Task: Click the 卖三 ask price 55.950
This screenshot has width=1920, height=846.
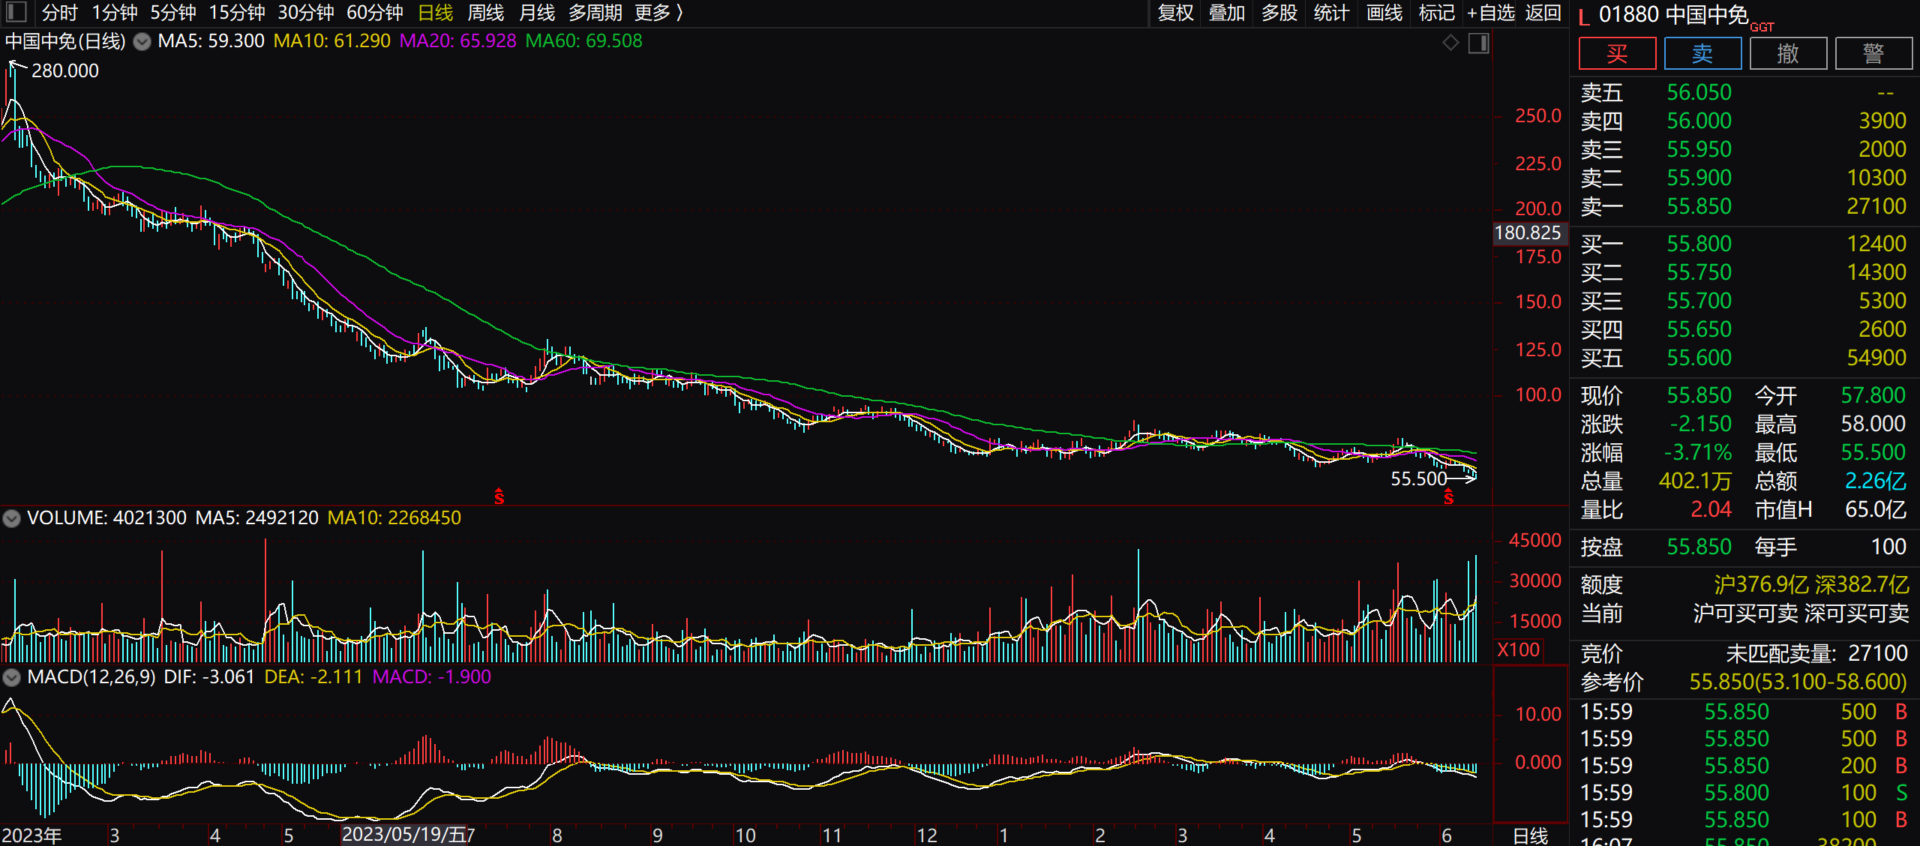Action: 1699,150
